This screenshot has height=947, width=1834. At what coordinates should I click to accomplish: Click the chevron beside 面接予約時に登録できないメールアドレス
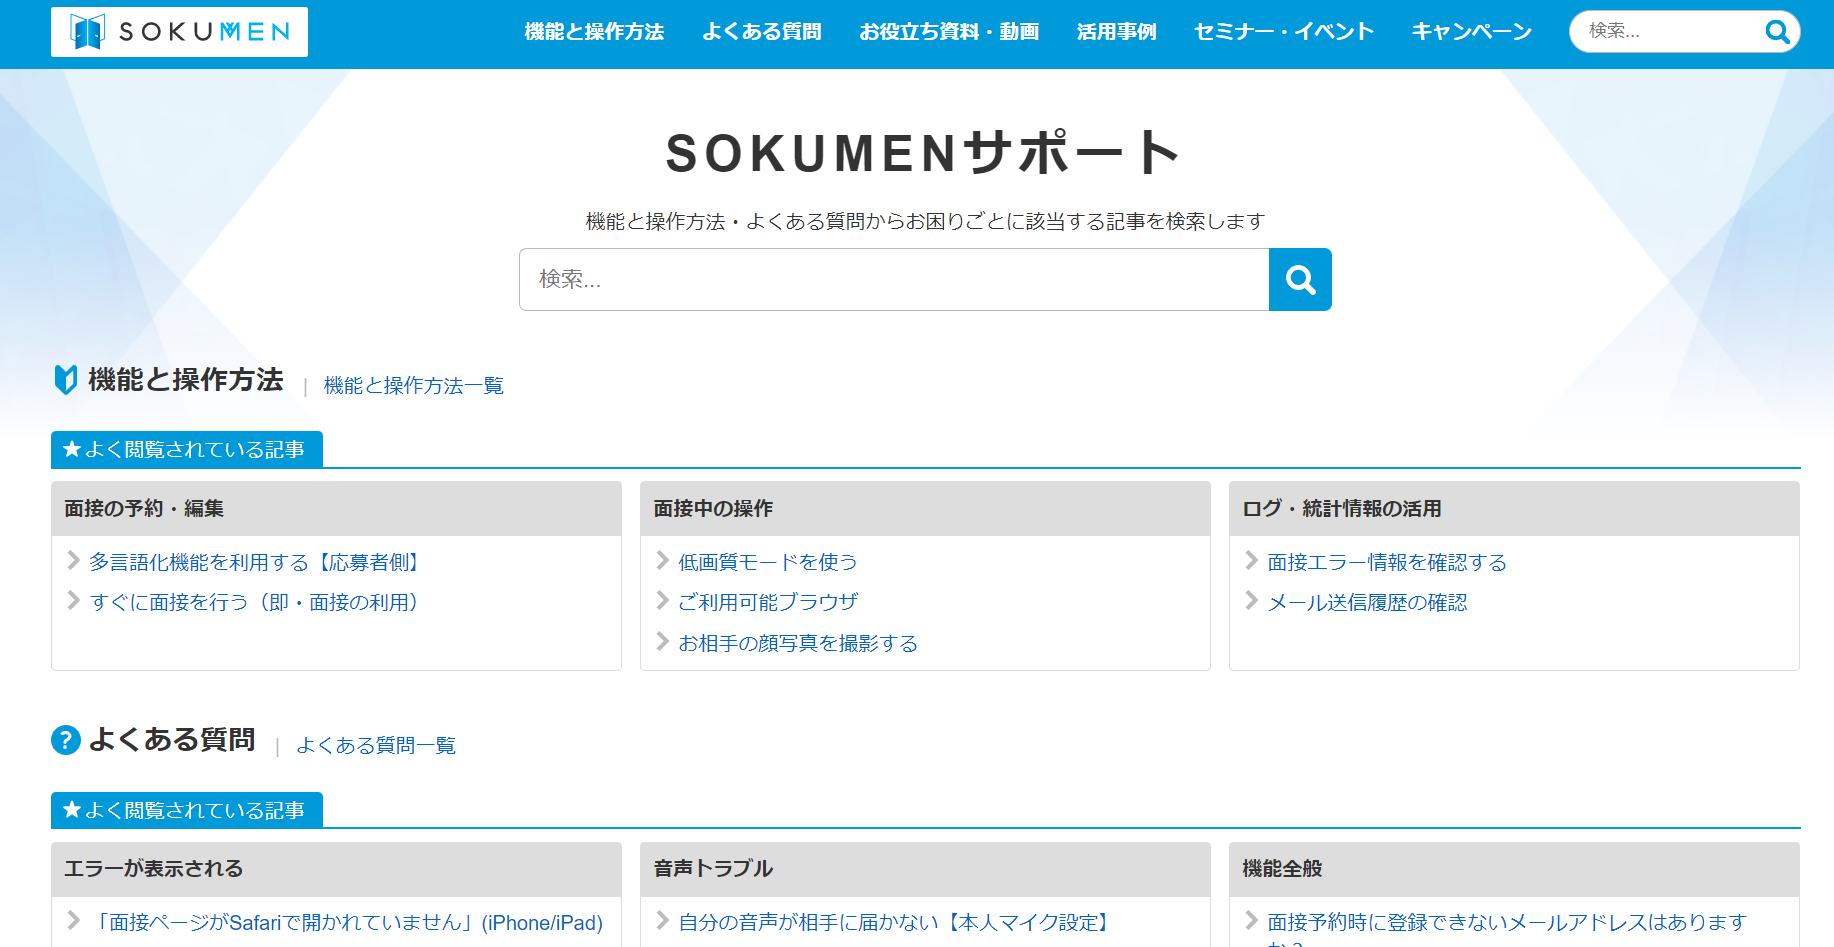[1251, 921]
